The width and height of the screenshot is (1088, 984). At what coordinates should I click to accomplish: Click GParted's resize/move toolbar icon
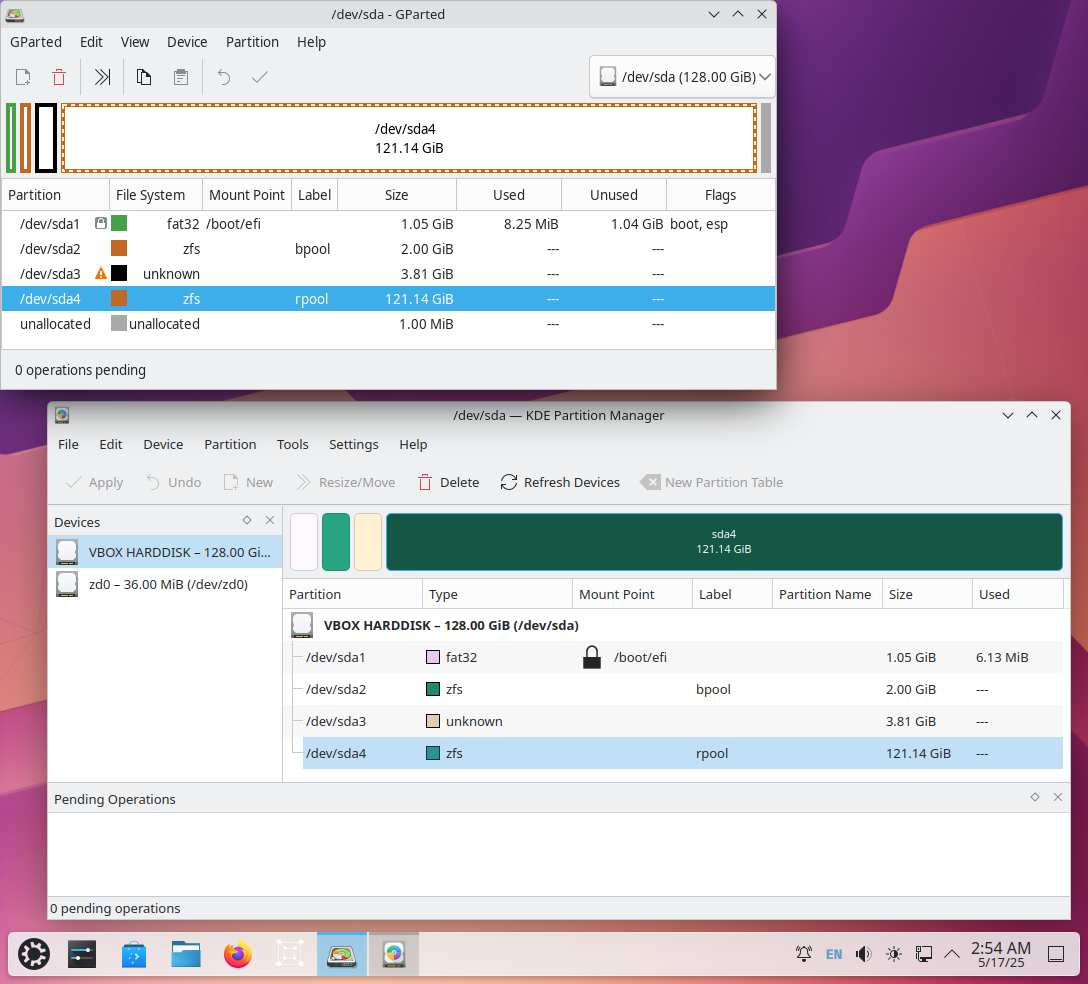tap(103, 77)
